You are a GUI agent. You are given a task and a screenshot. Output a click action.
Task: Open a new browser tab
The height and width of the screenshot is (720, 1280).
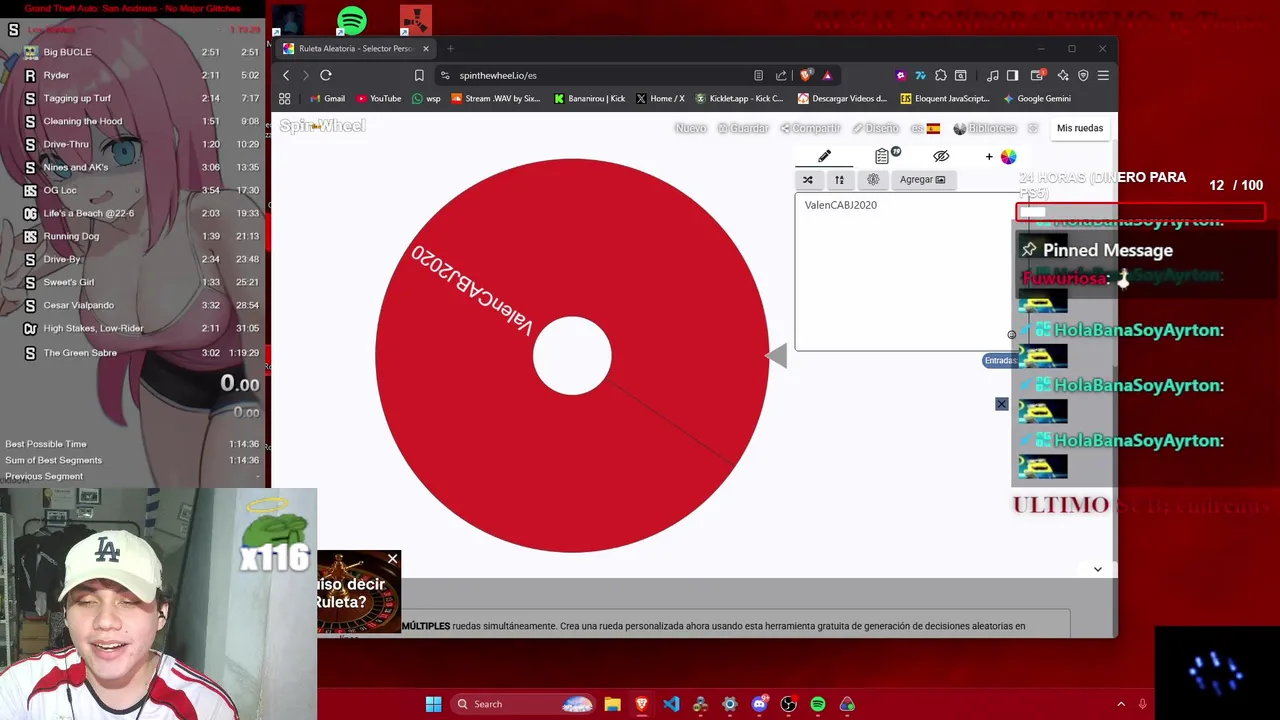pos(450,48)
